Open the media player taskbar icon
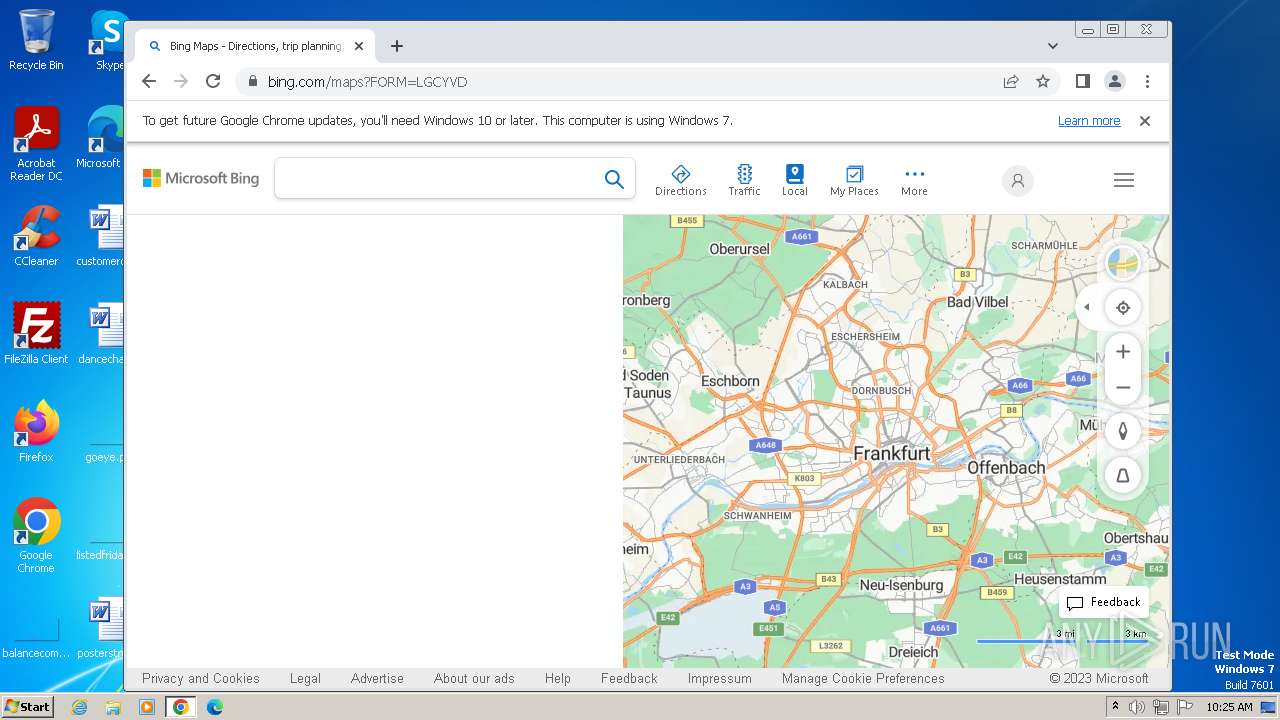The height and width of the screenshot is (720, 1280). 147,707
